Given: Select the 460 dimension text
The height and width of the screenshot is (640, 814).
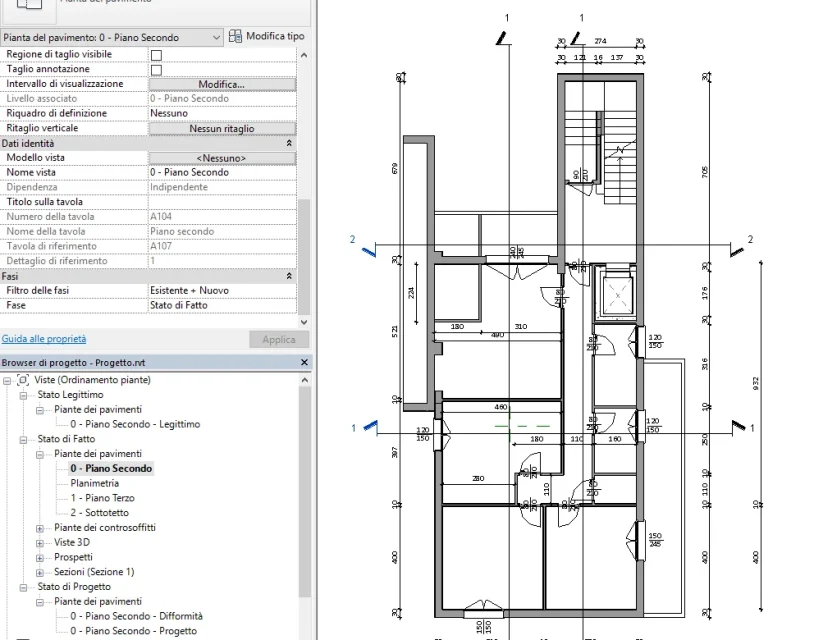Looking at the screenshot, I should pyautogui.click(x=501, y=407).
